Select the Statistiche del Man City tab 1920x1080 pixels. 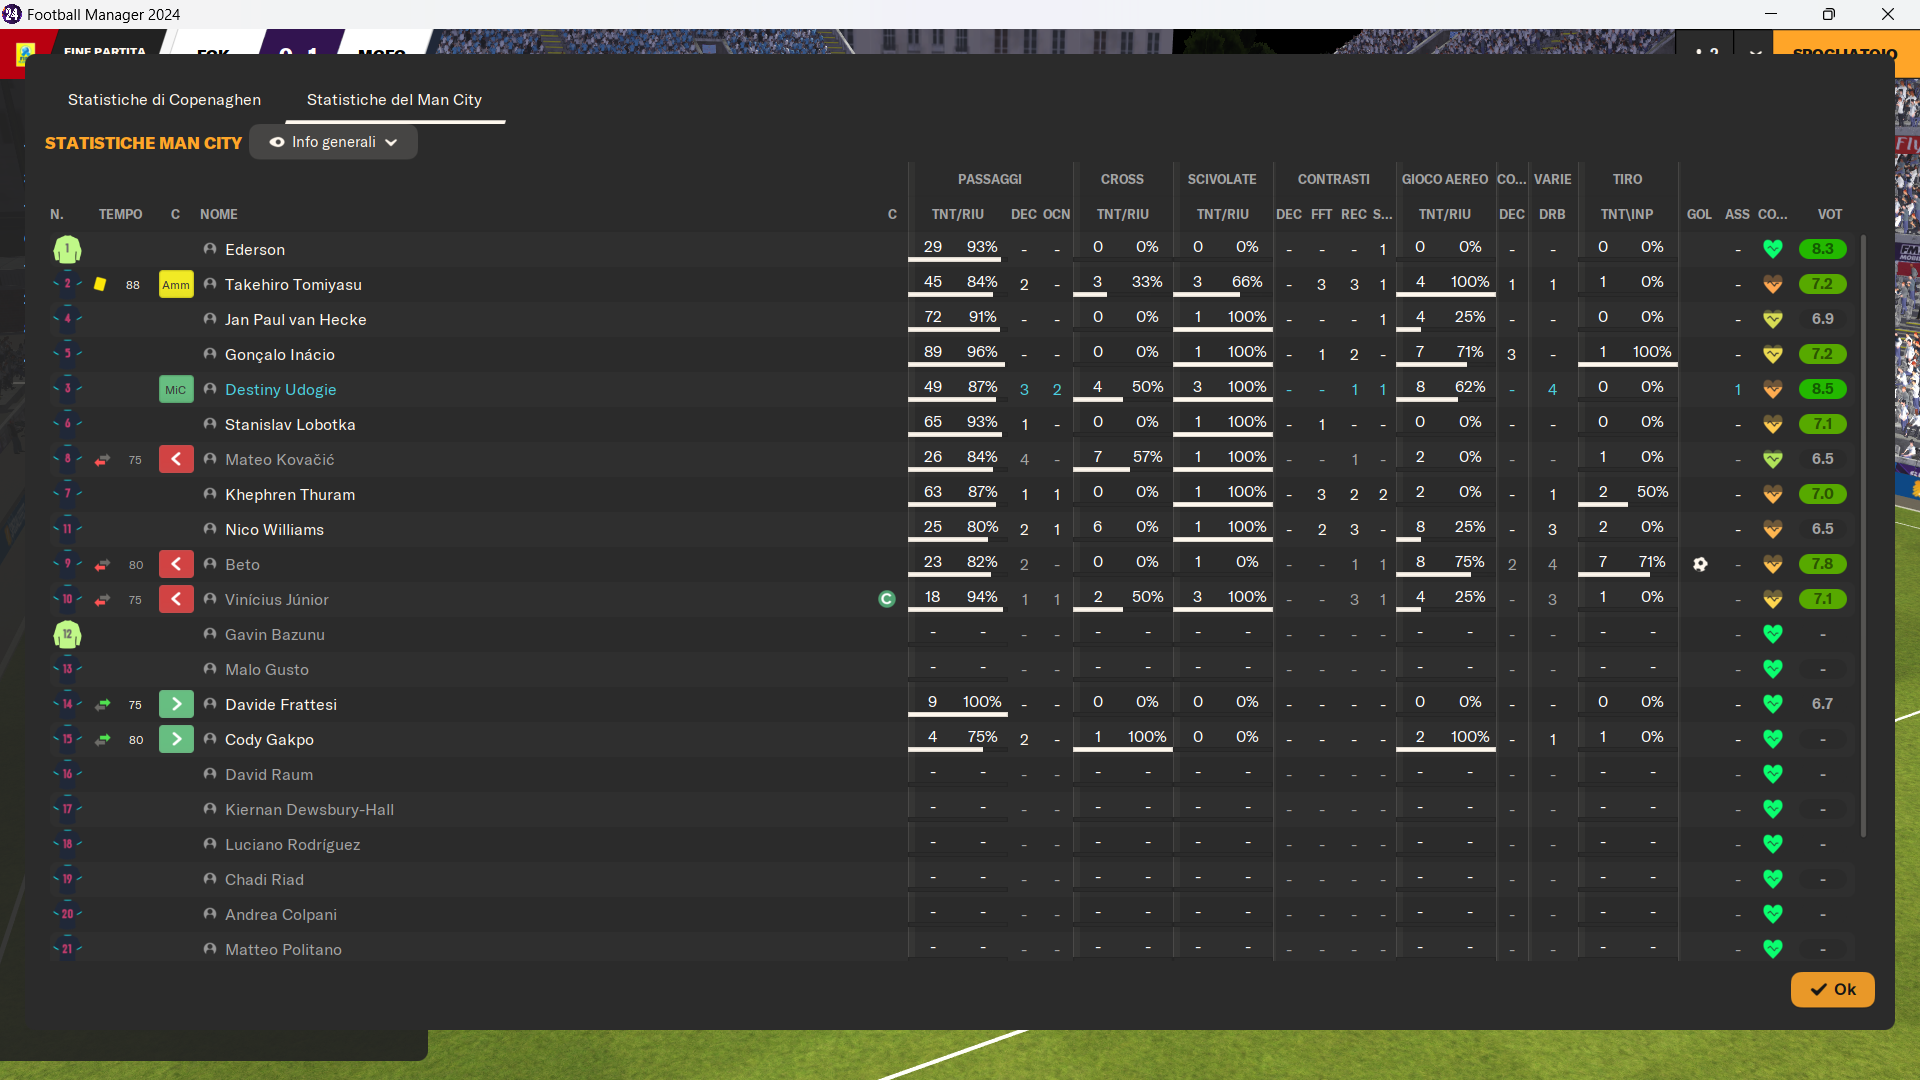(x=394, y=100)
